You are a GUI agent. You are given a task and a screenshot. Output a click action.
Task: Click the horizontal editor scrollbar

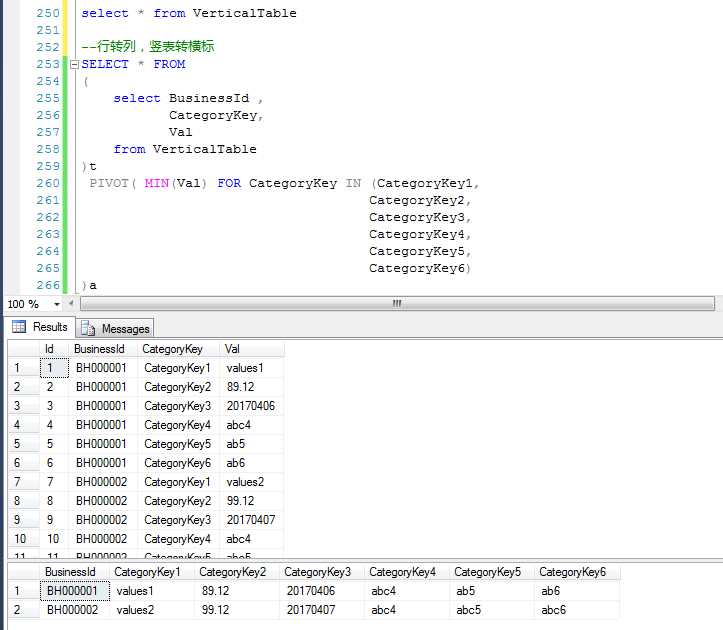[x=397, y=303]
